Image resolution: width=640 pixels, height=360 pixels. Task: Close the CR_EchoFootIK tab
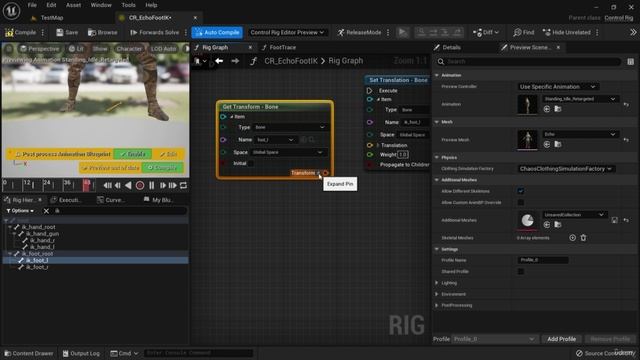tap(195, 18)
